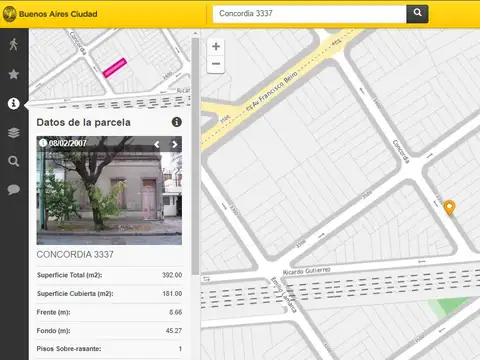Click the Ricardo Gutierrez street label
The width and height of the screenshot is (480, 360).
[x=307, y=271]
